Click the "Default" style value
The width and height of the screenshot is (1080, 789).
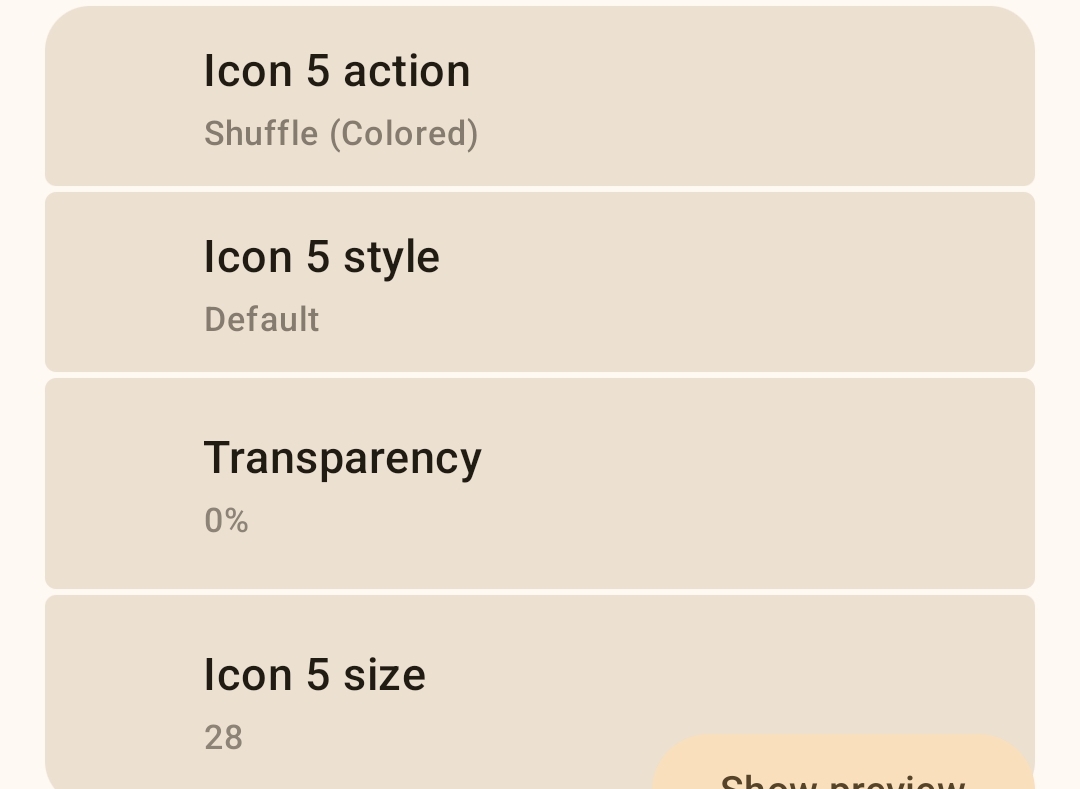click(262, 320)
